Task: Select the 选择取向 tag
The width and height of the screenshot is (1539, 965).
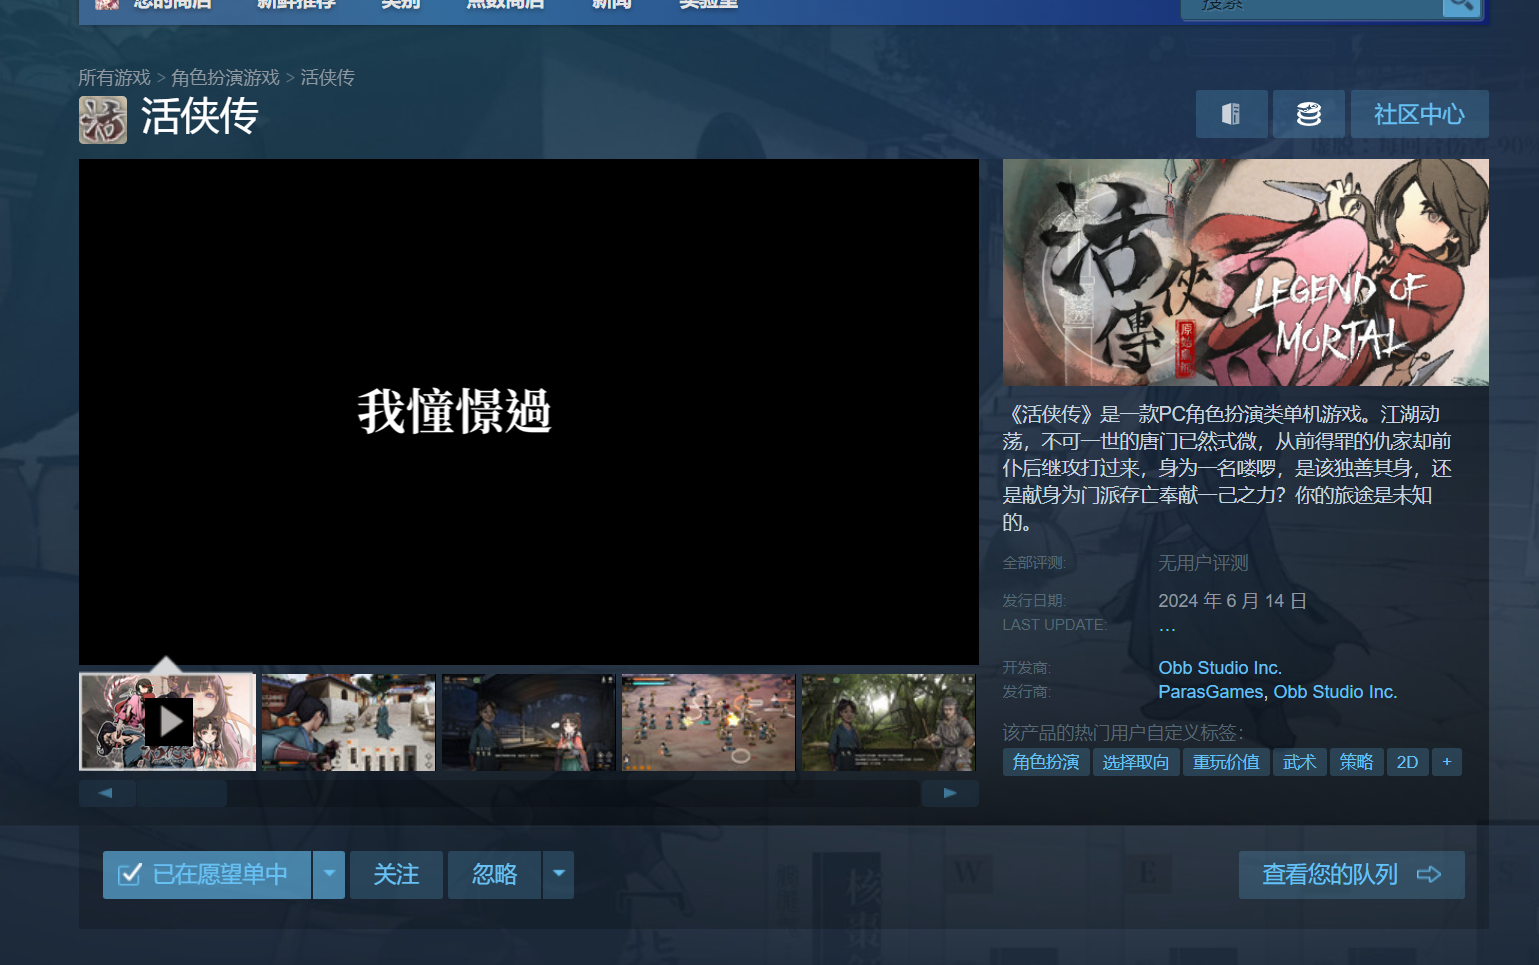Action: [1136, 762]
